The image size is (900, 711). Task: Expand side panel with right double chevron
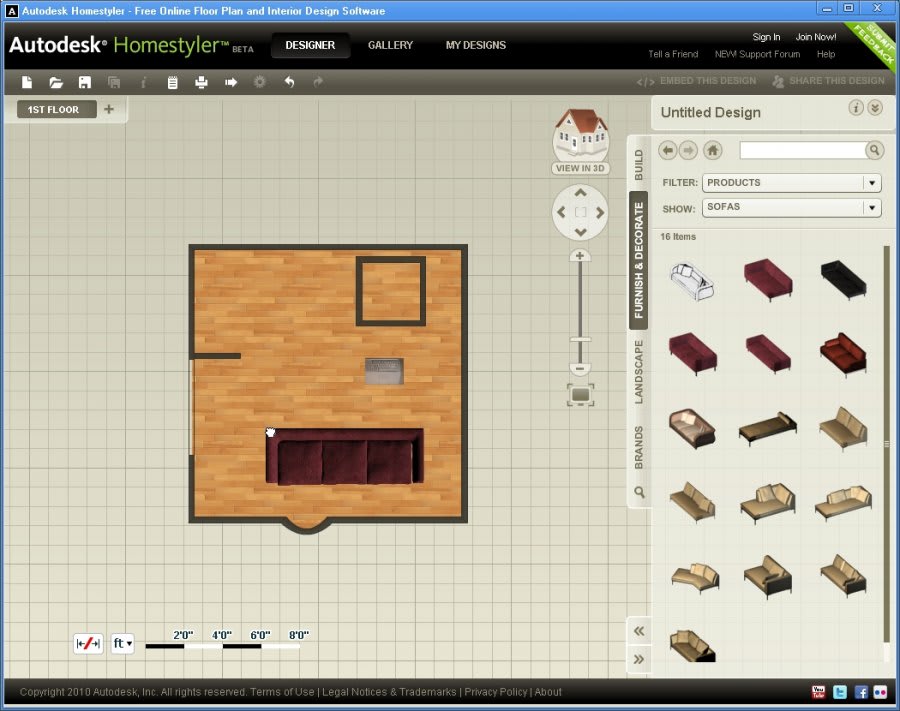pyautogui.click(x=639, y=659)
